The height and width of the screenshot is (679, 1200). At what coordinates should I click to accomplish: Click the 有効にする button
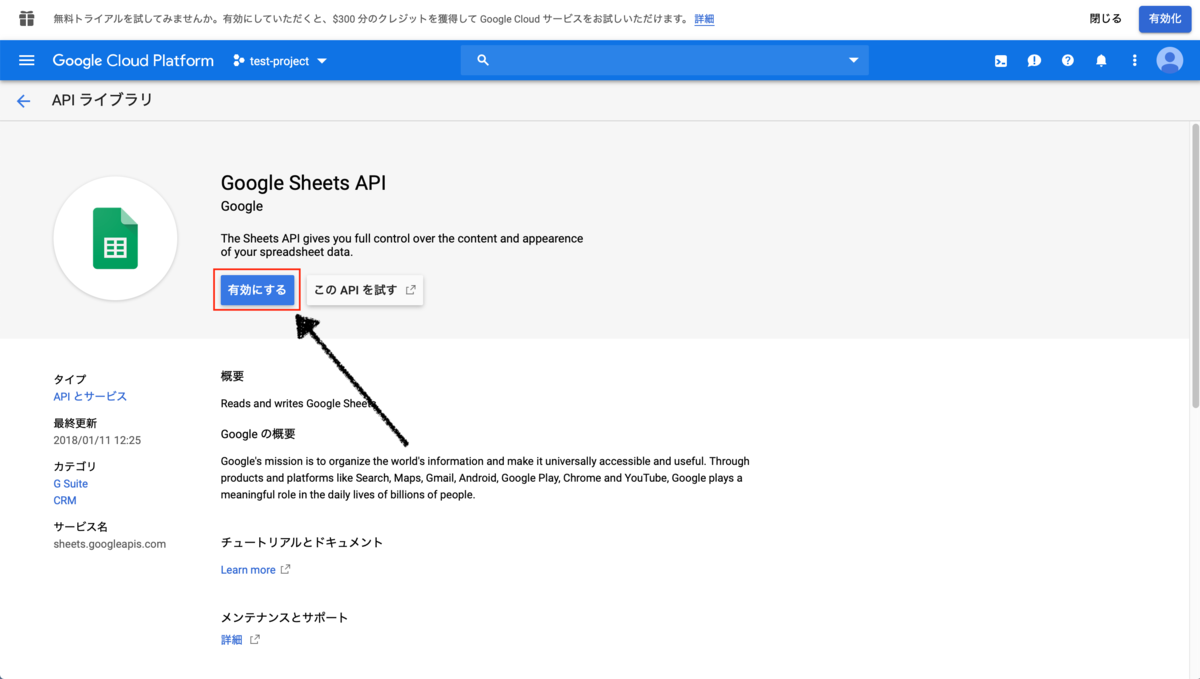[x=257, y=290]
